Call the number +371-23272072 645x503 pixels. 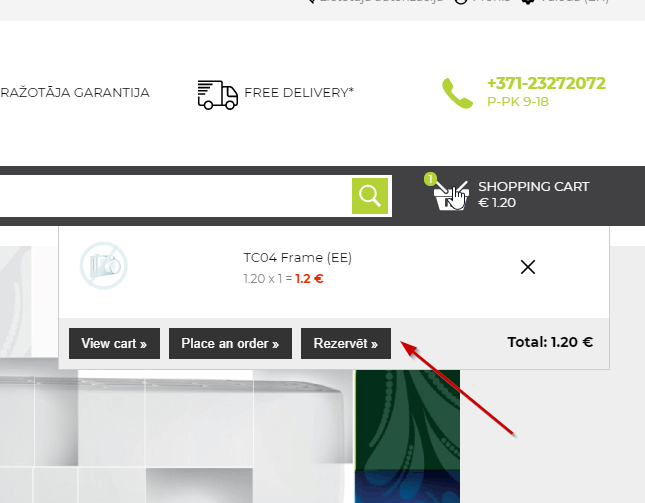click(x=546, y=83)
